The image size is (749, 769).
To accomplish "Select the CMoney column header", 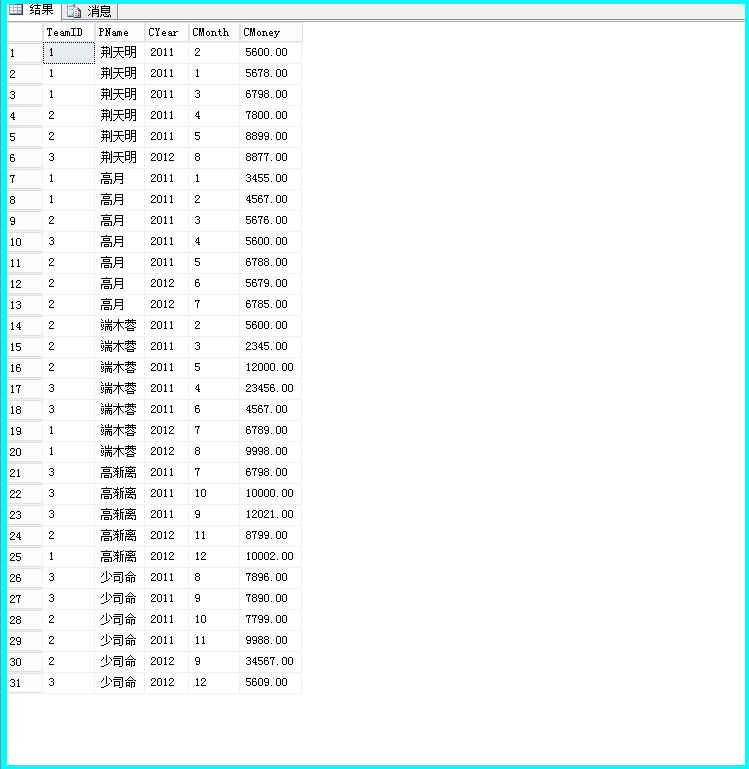I will [x=271, y=32].
